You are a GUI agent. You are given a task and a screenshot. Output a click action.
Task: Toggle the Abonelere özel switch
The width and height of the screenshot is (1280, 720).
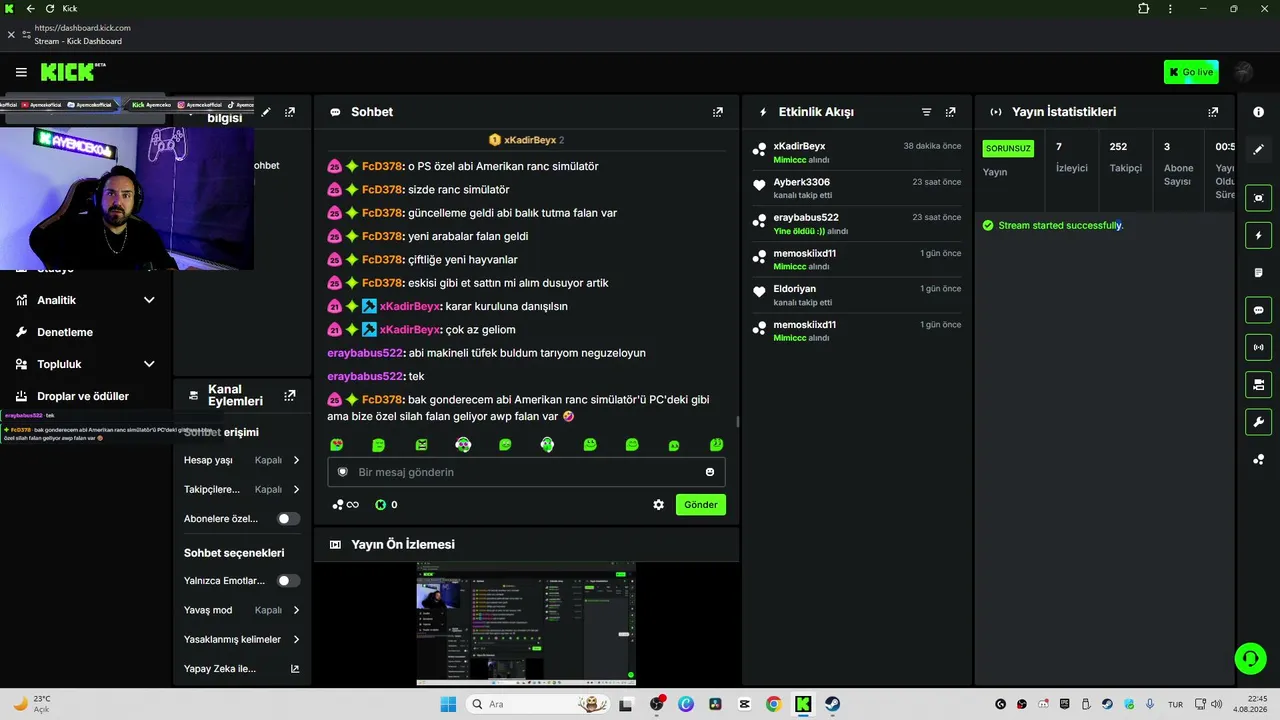288,519
